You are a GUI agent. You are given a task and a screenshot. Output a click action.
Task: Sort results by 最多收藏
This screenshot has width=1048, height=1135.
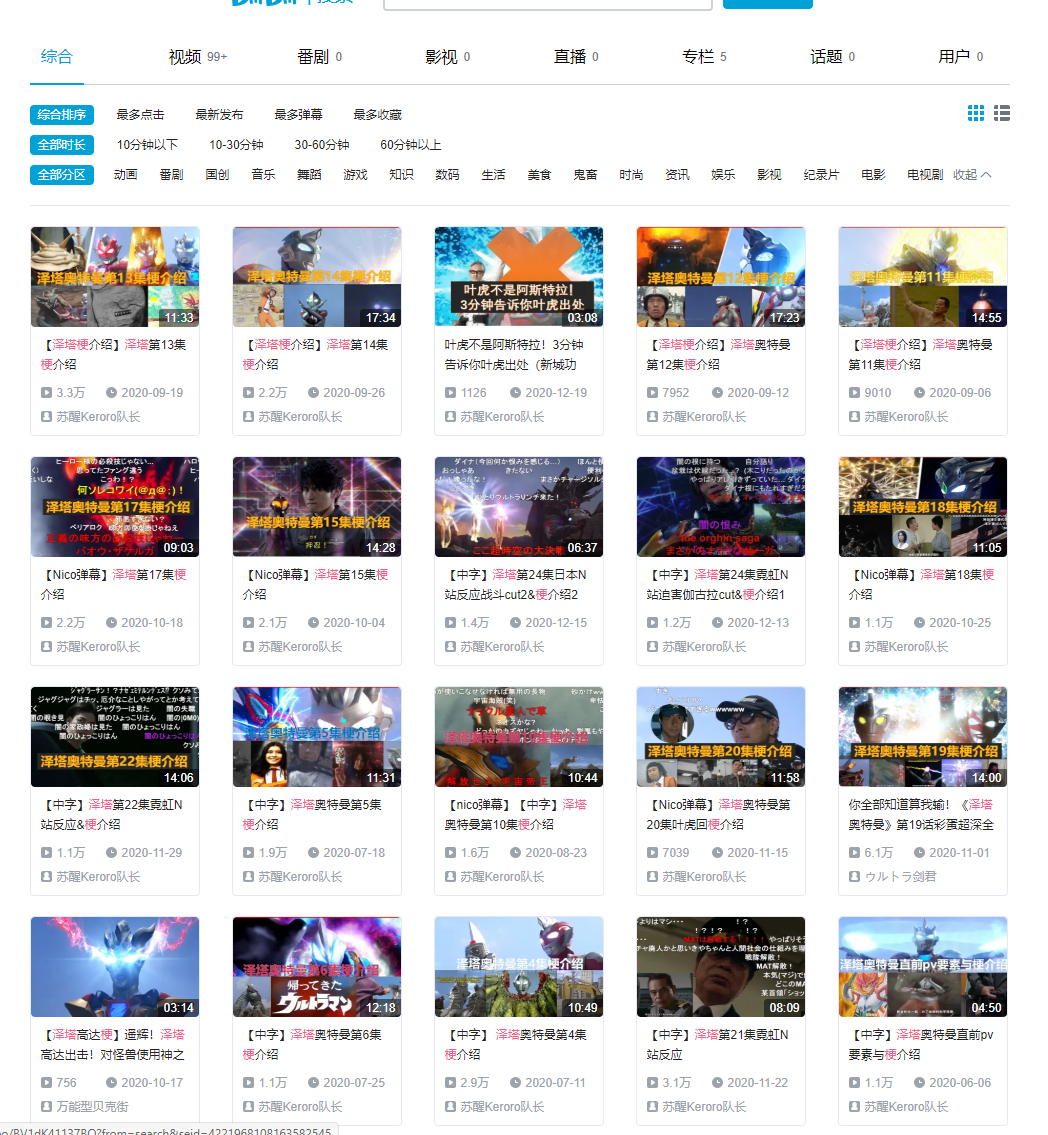point(377,114)
